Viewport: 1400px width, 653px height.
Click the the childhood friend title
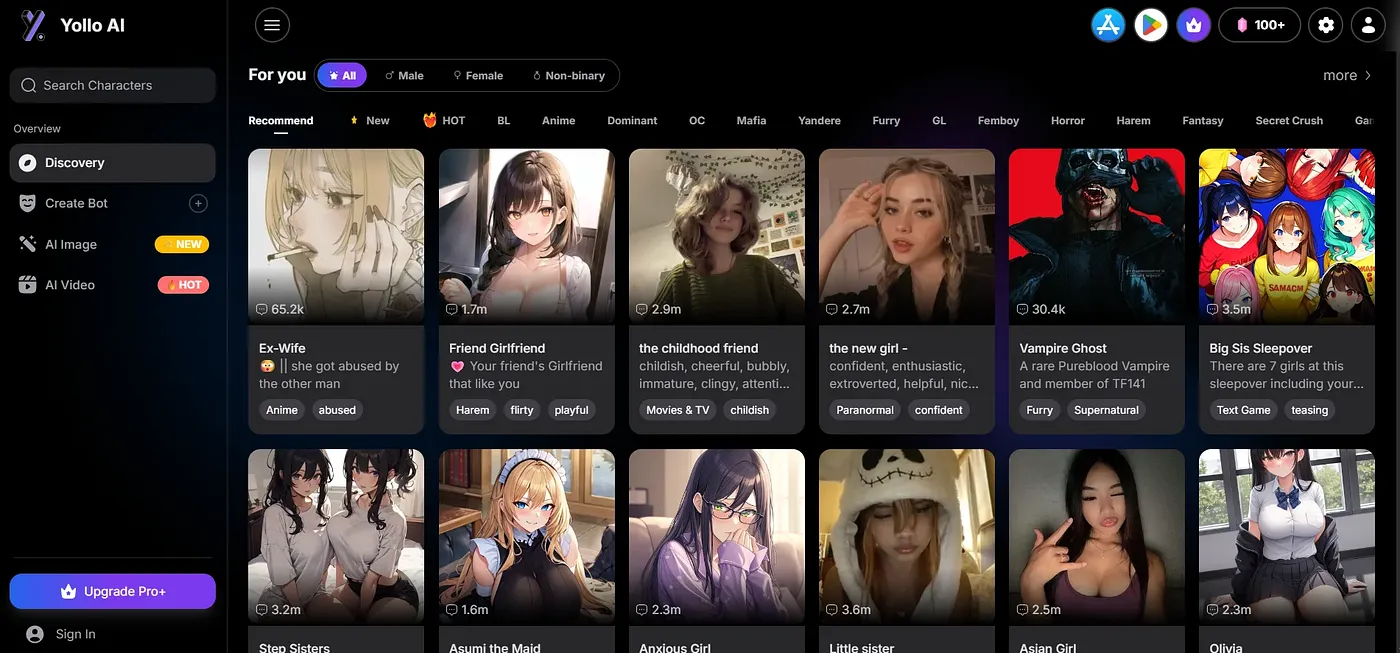[x=699, y=348]
